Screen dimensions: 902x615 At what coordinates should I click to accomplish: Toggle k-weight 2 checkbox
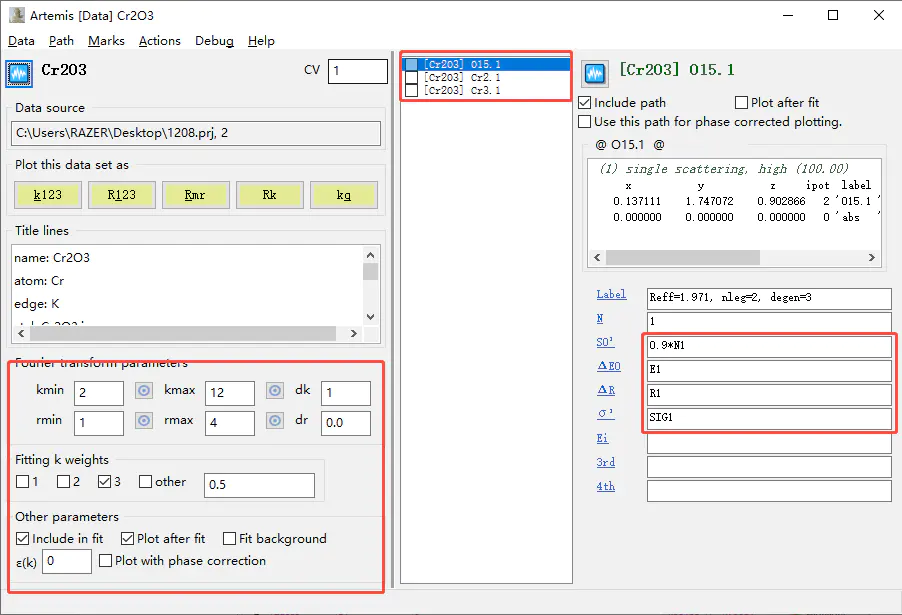click(x=63, y=482)
